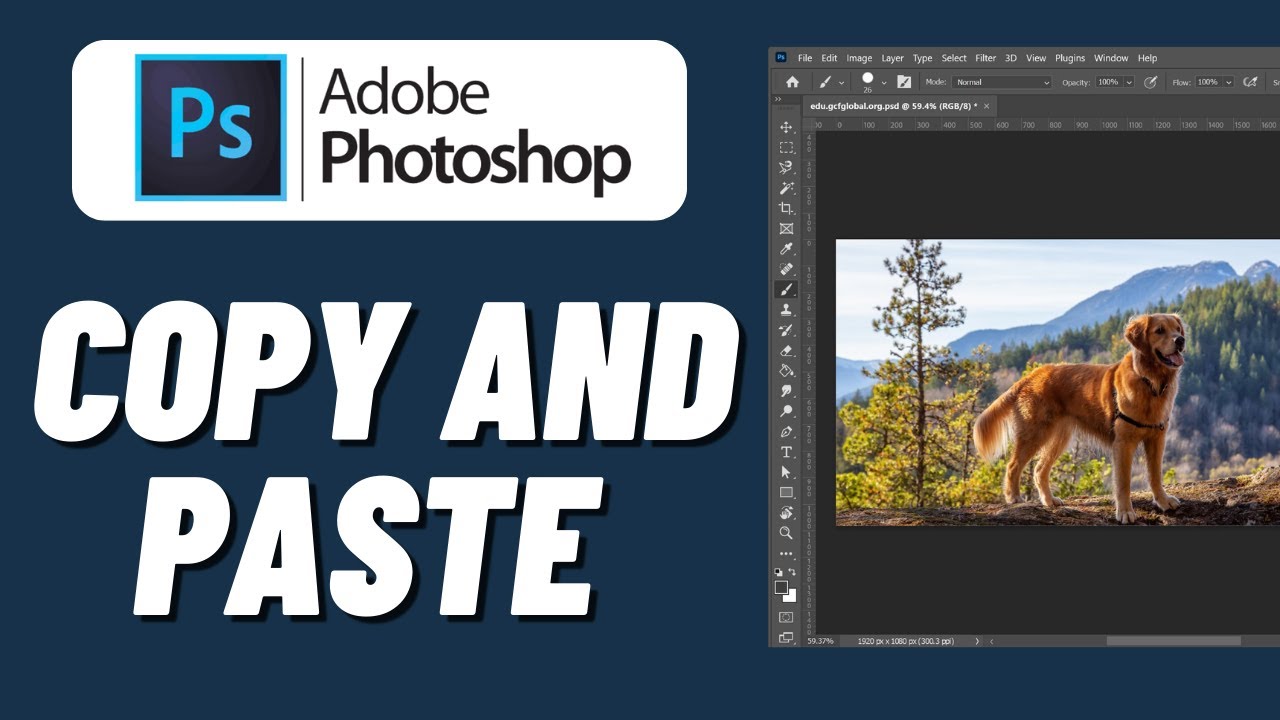This screenshot has height=720, width=1280.
Task: Select the Spot Healing Brush tool
Action: tap(786, 269)
